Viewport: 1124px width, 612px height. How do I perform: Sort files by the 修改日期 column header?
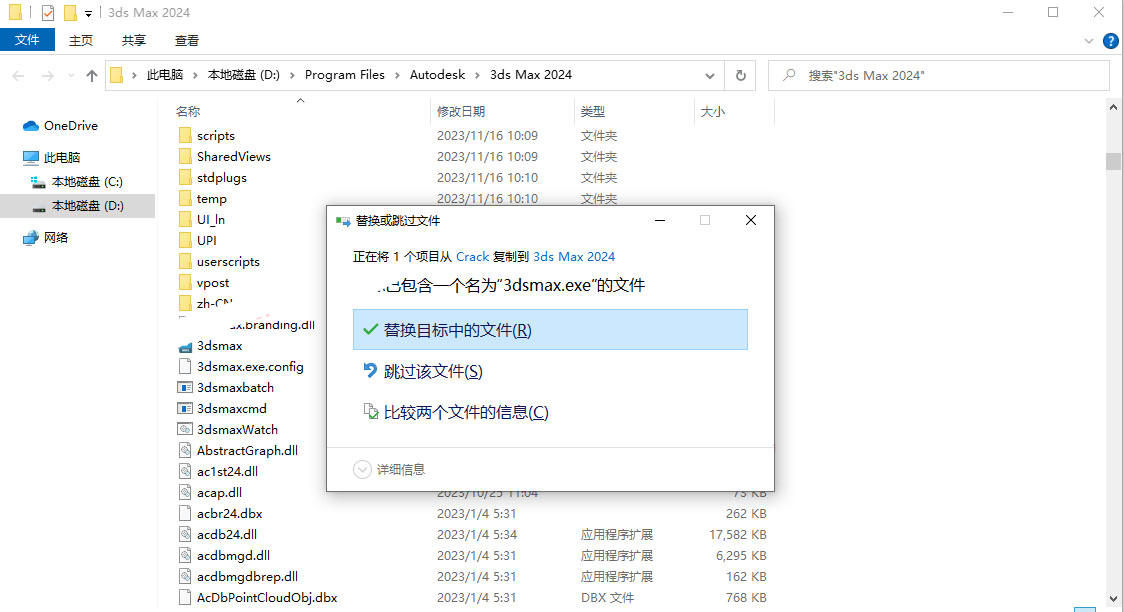(461, 111)
